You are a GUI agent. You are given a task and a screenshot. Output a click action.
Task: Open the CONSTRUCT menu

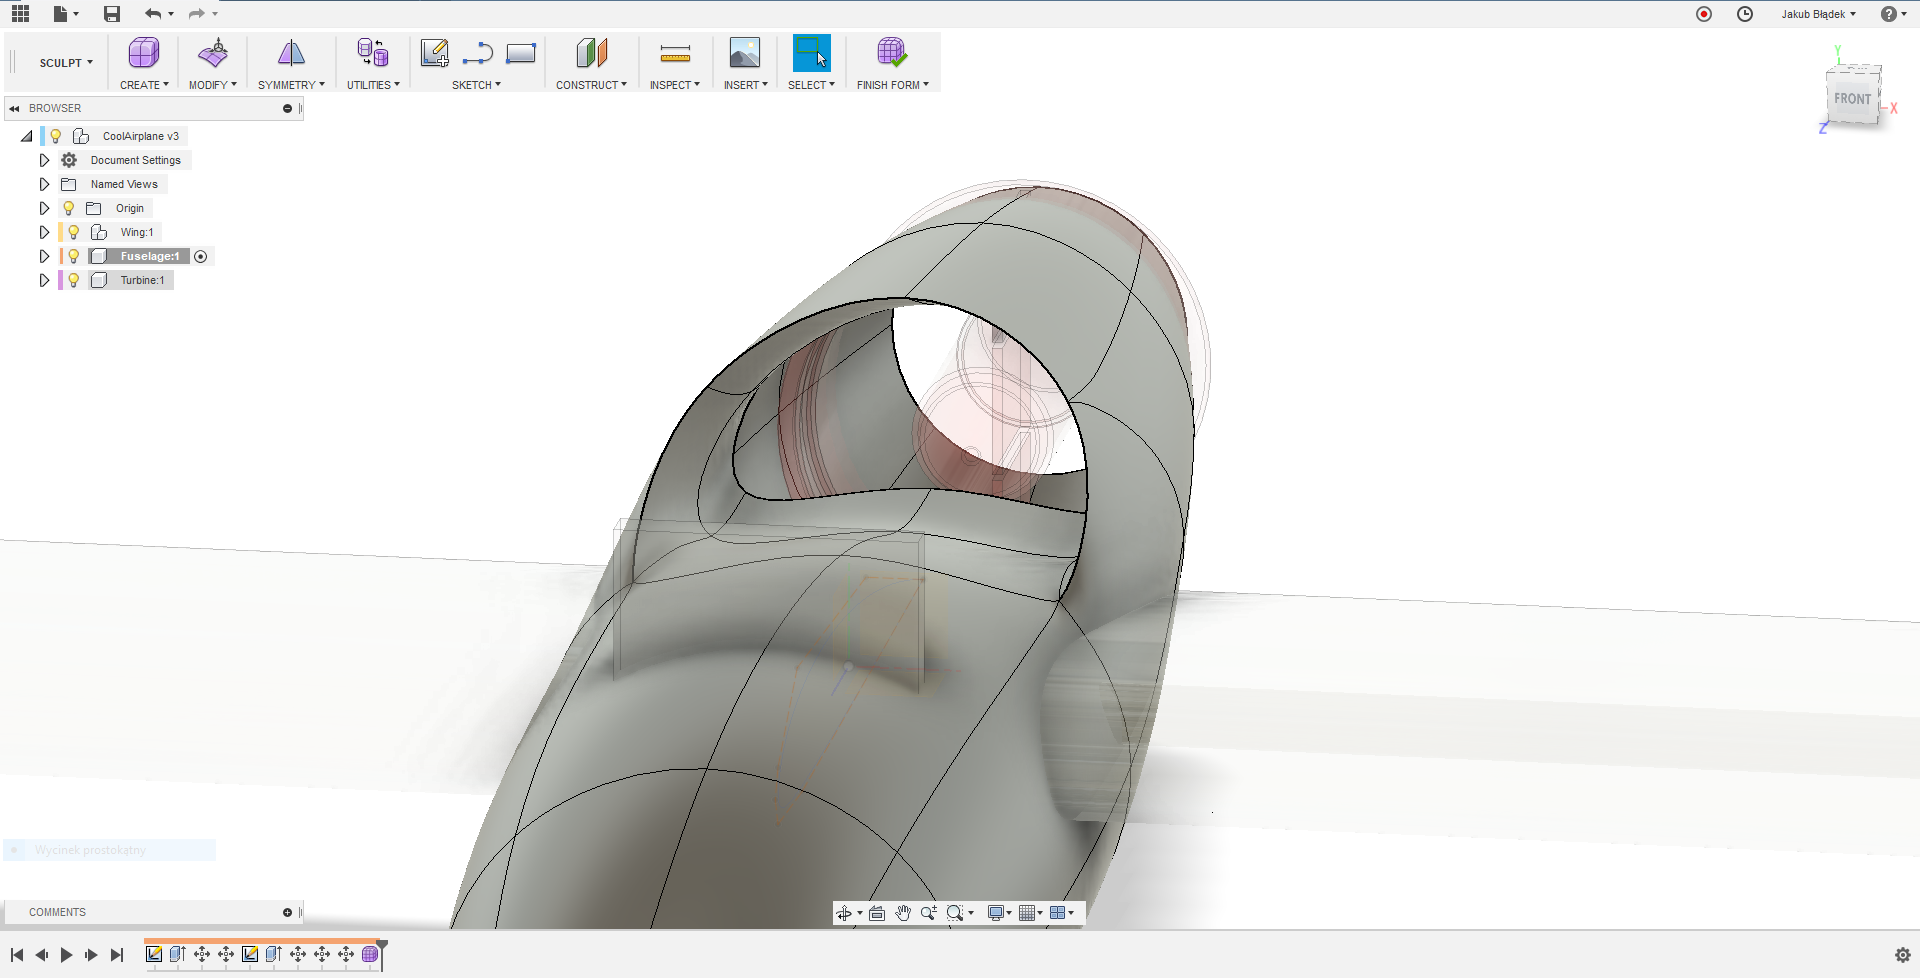pyautogui.click(x=591, y=85)
